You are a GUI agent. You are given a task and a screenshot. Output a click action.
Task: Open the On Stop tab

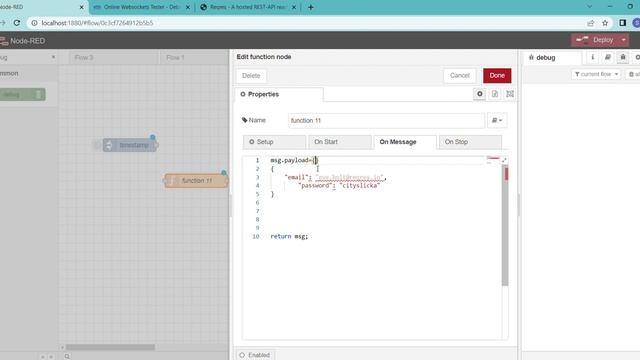pyautogui.click(x=470, y=142)
